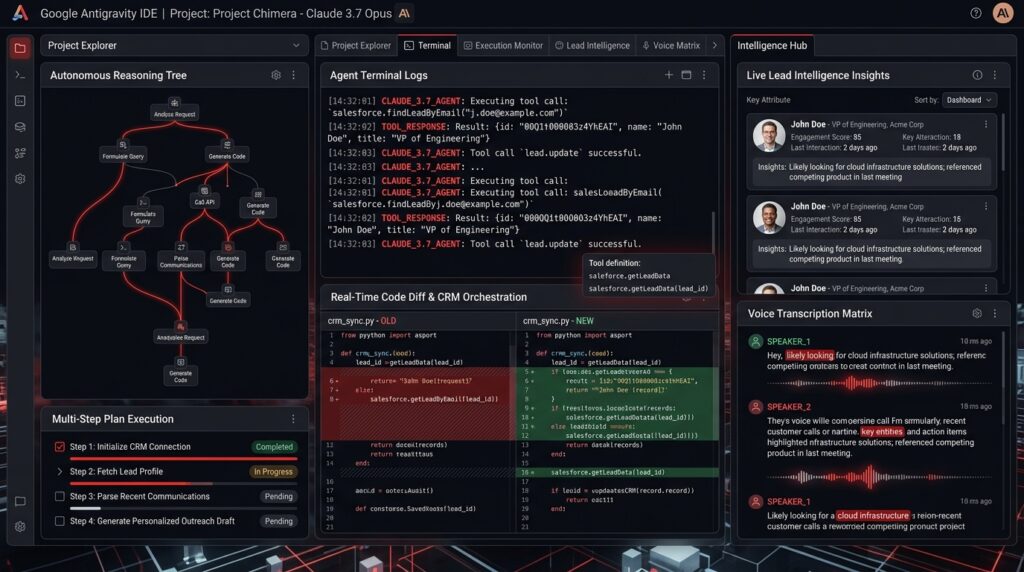1024x572 pixels.
Task: Open the gear icon in left sidebar middle
Action: (20, 178)
